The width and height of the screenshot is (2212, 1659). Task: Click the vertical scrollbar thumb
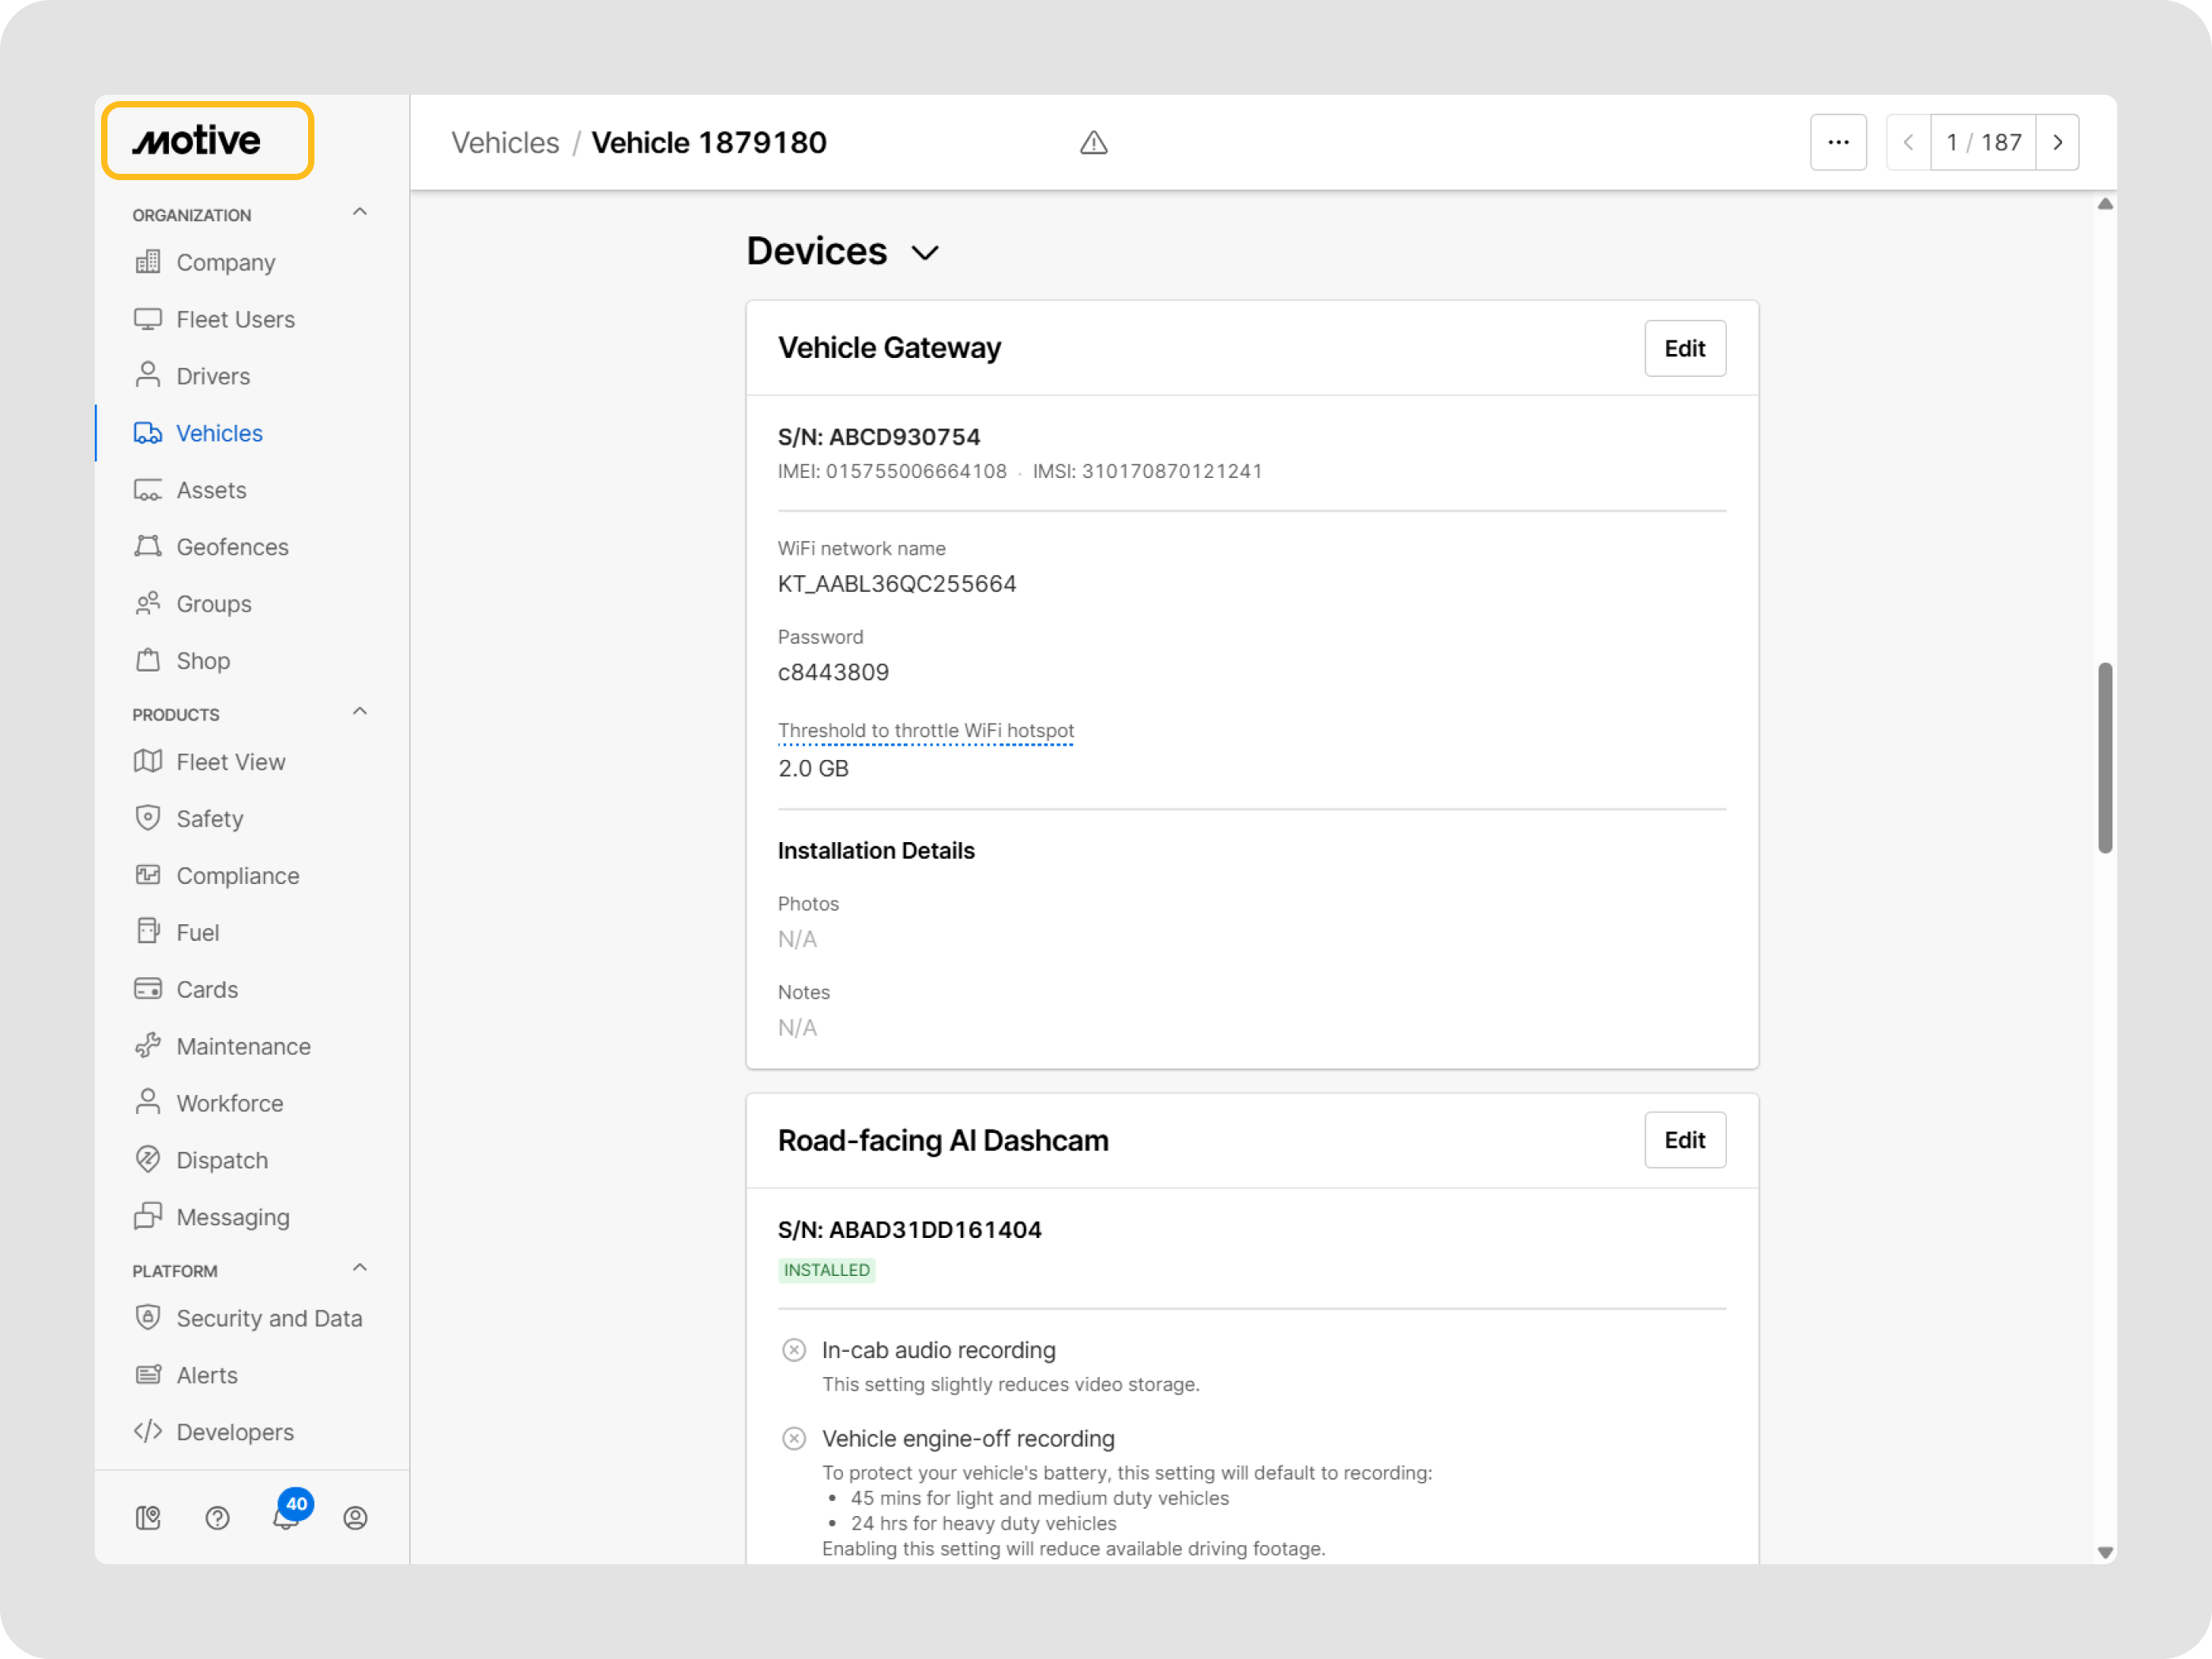point(2104,757)
